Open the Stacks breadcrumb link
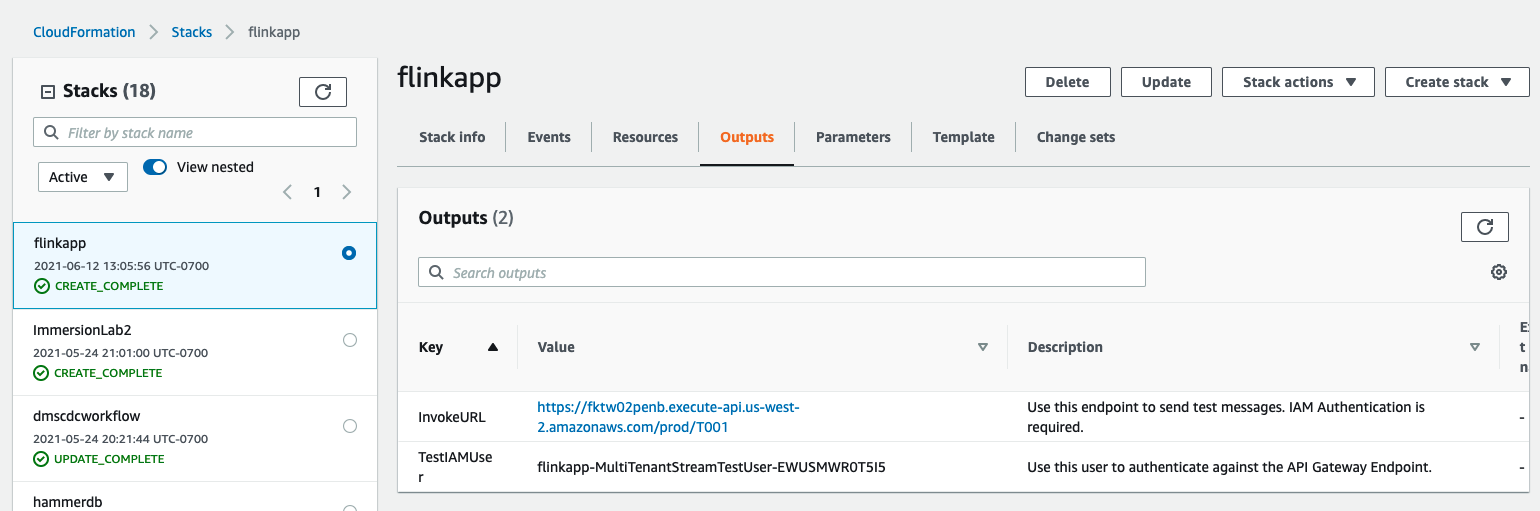 (x=191, y=32)
